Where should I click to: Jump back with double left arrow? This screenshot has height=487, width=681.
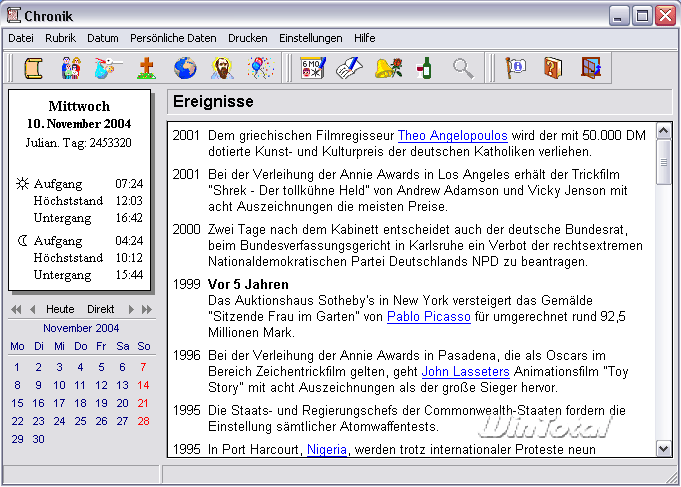pos(16,309)
